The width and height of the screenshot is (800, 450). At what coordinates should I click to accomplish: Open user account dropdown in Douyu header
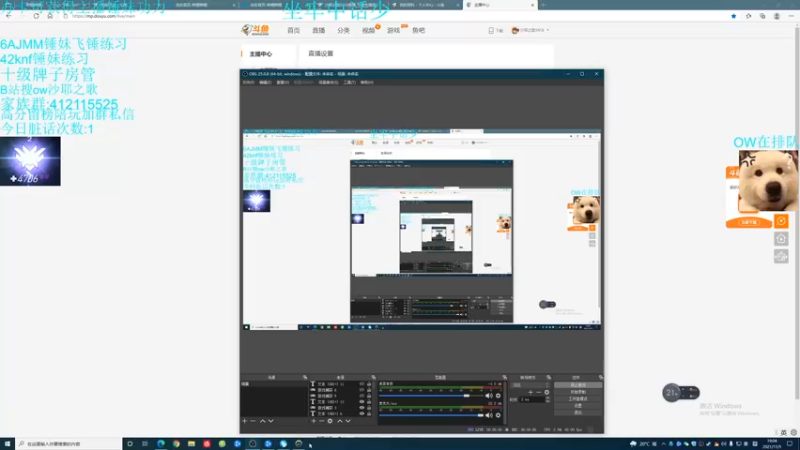coord(531,30)
